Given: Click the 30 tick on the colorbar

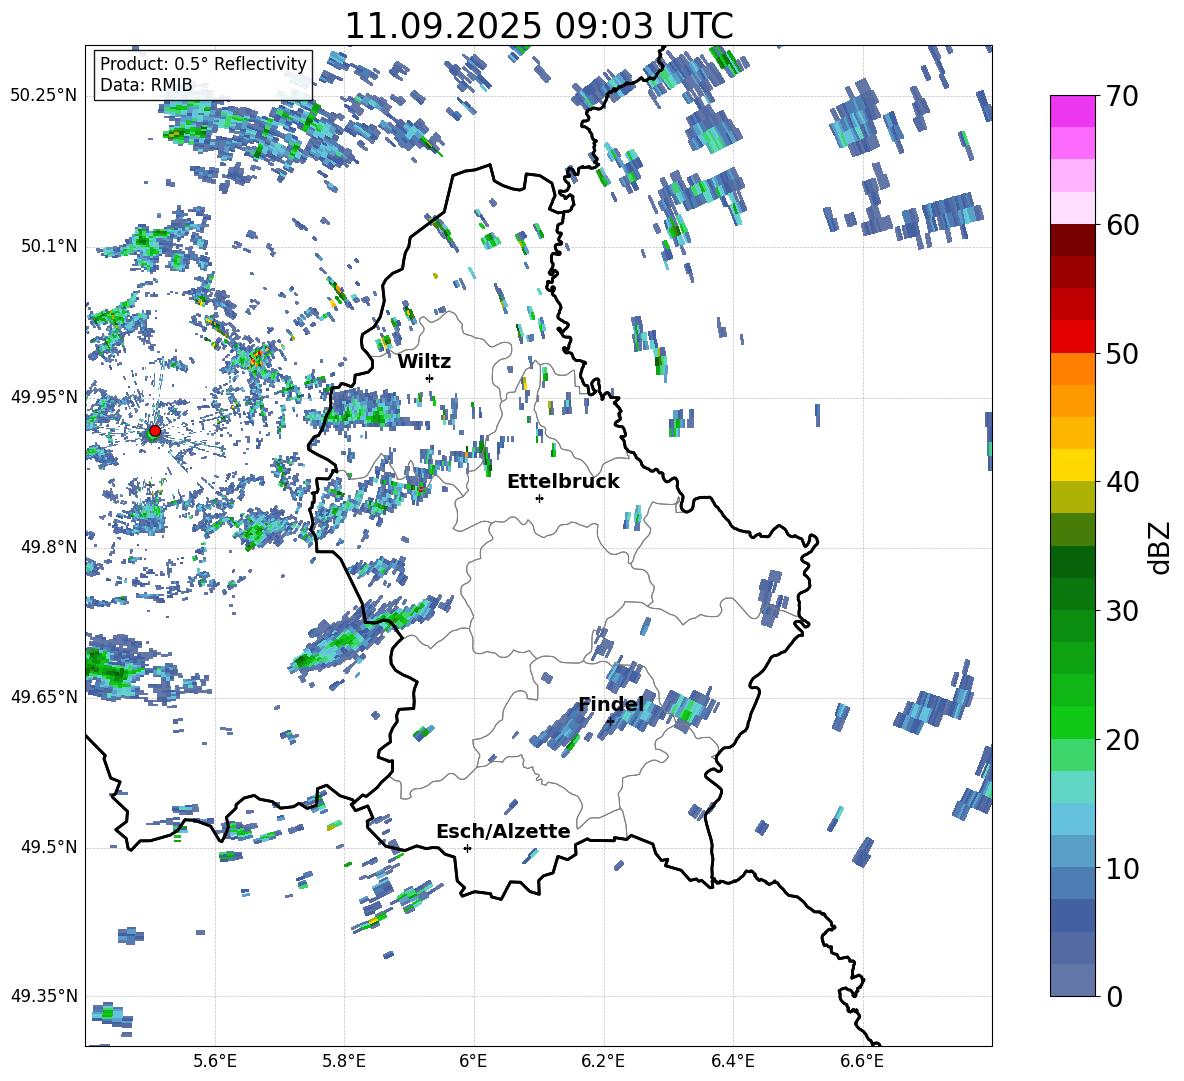Looking at the screenshot, I should 1122,611.
